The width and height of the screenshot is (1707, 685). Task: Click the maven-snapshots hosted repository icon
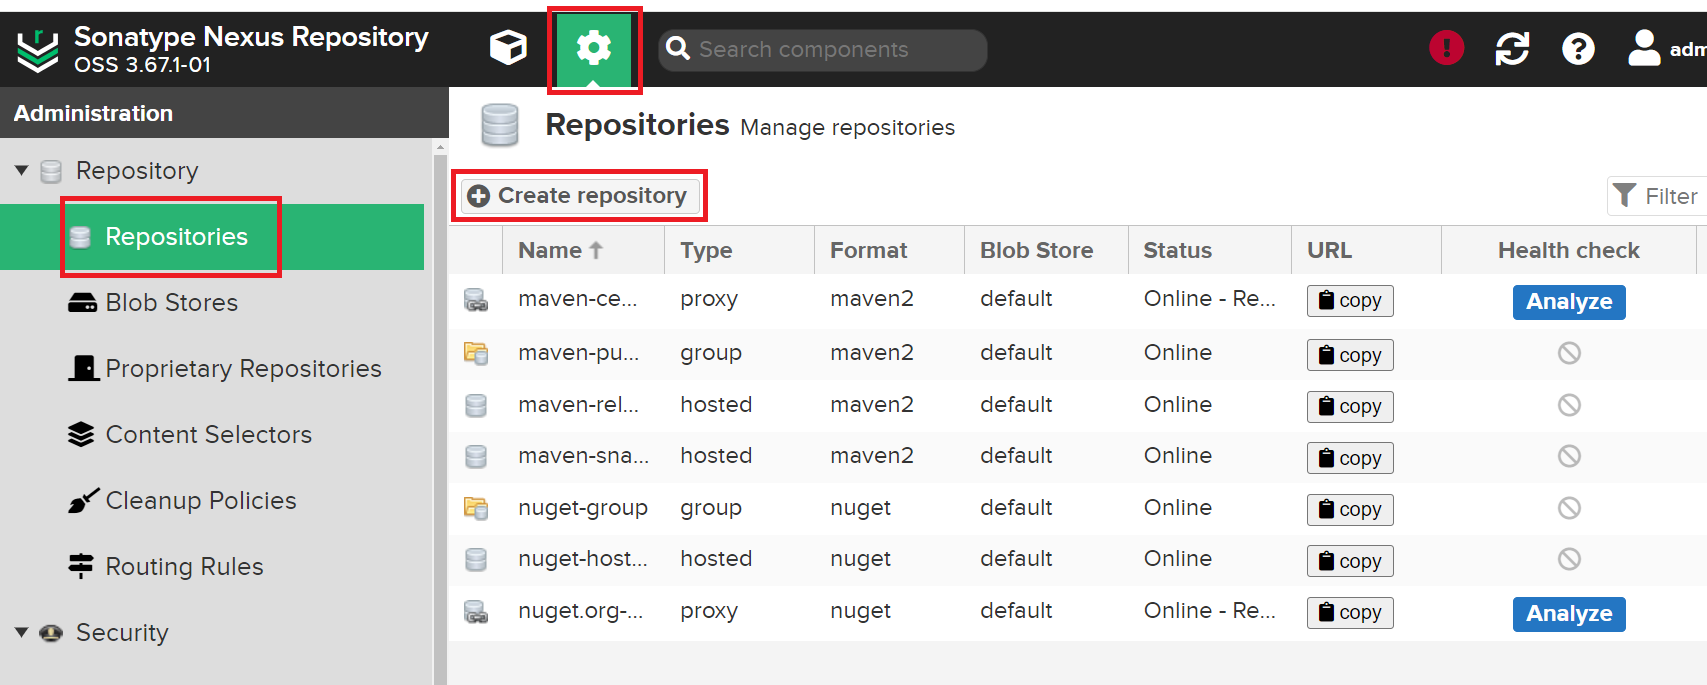tap(476, 456)
